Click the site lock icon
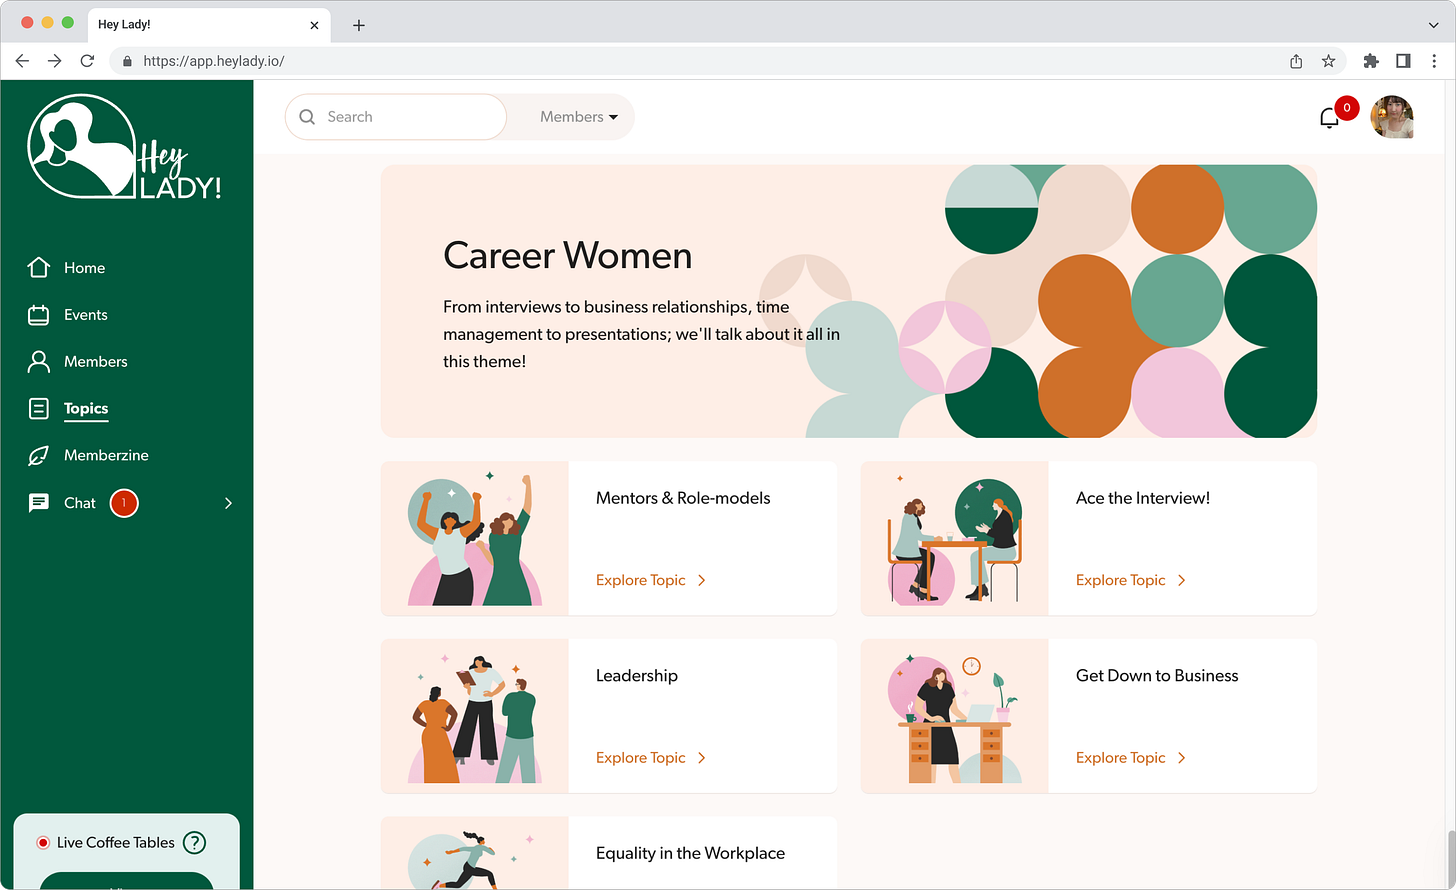Image resolution: width=1456 pixels, height=890 pixels. point(127,61)
